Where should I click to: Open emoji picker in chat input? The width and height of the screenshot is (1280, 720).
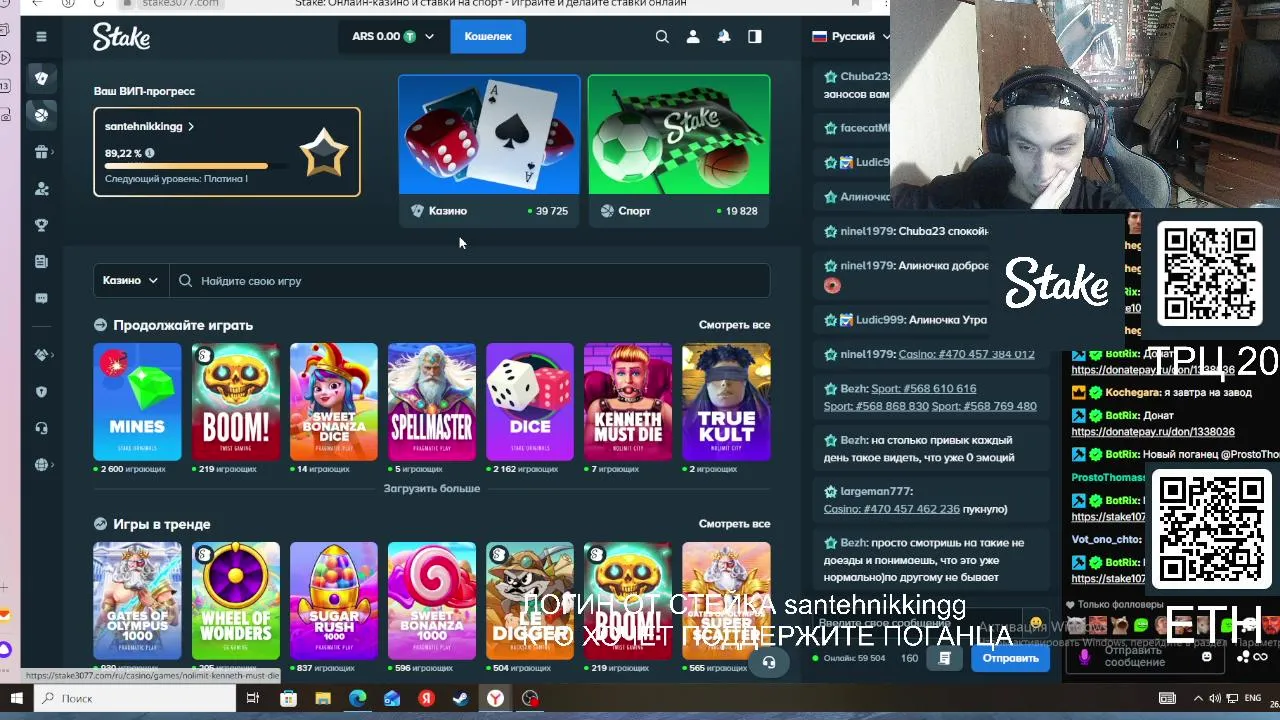(x=1036, y=624)
